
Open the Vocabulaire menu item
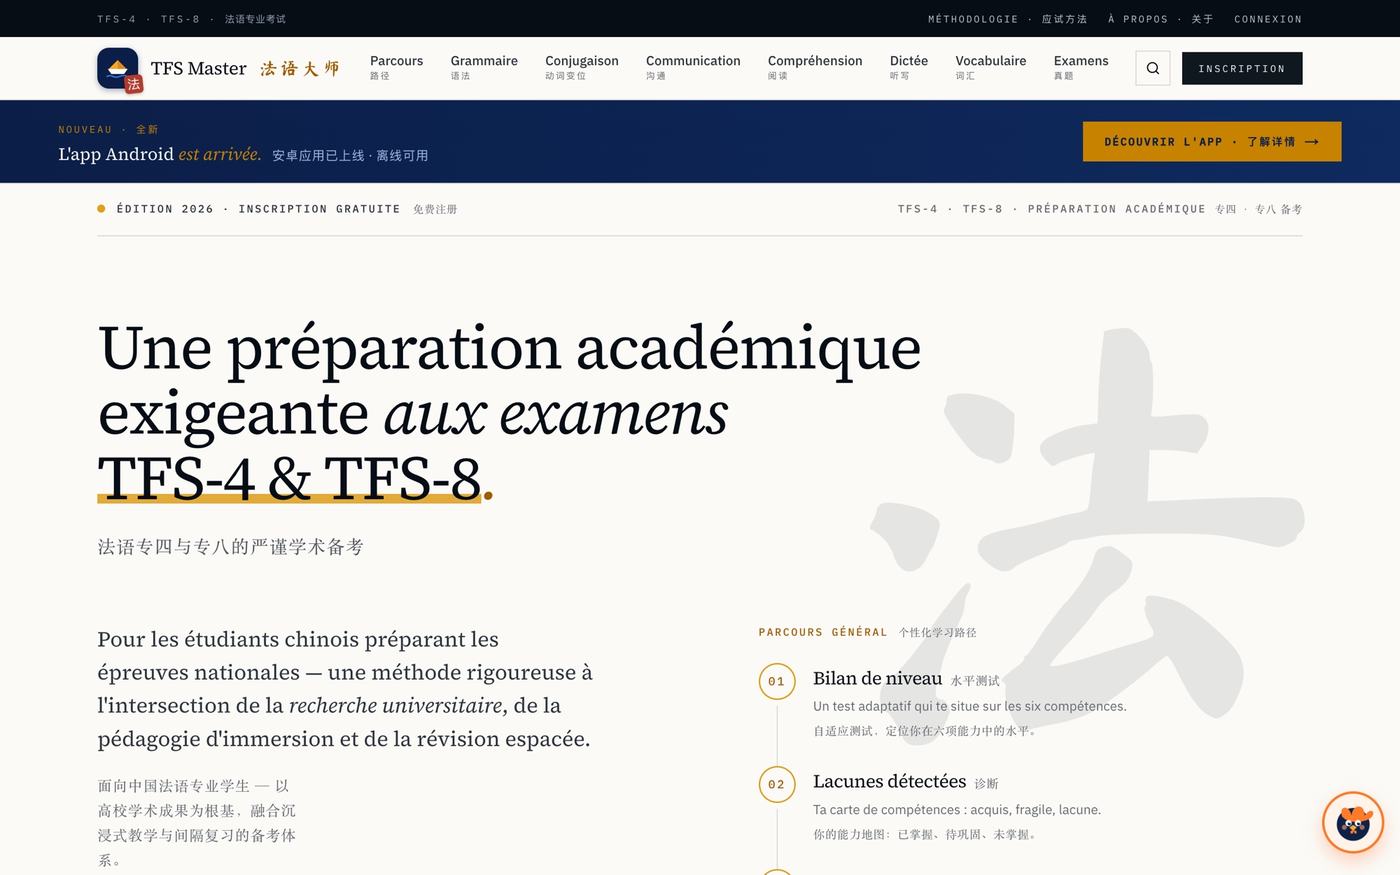tap(991, 67)
